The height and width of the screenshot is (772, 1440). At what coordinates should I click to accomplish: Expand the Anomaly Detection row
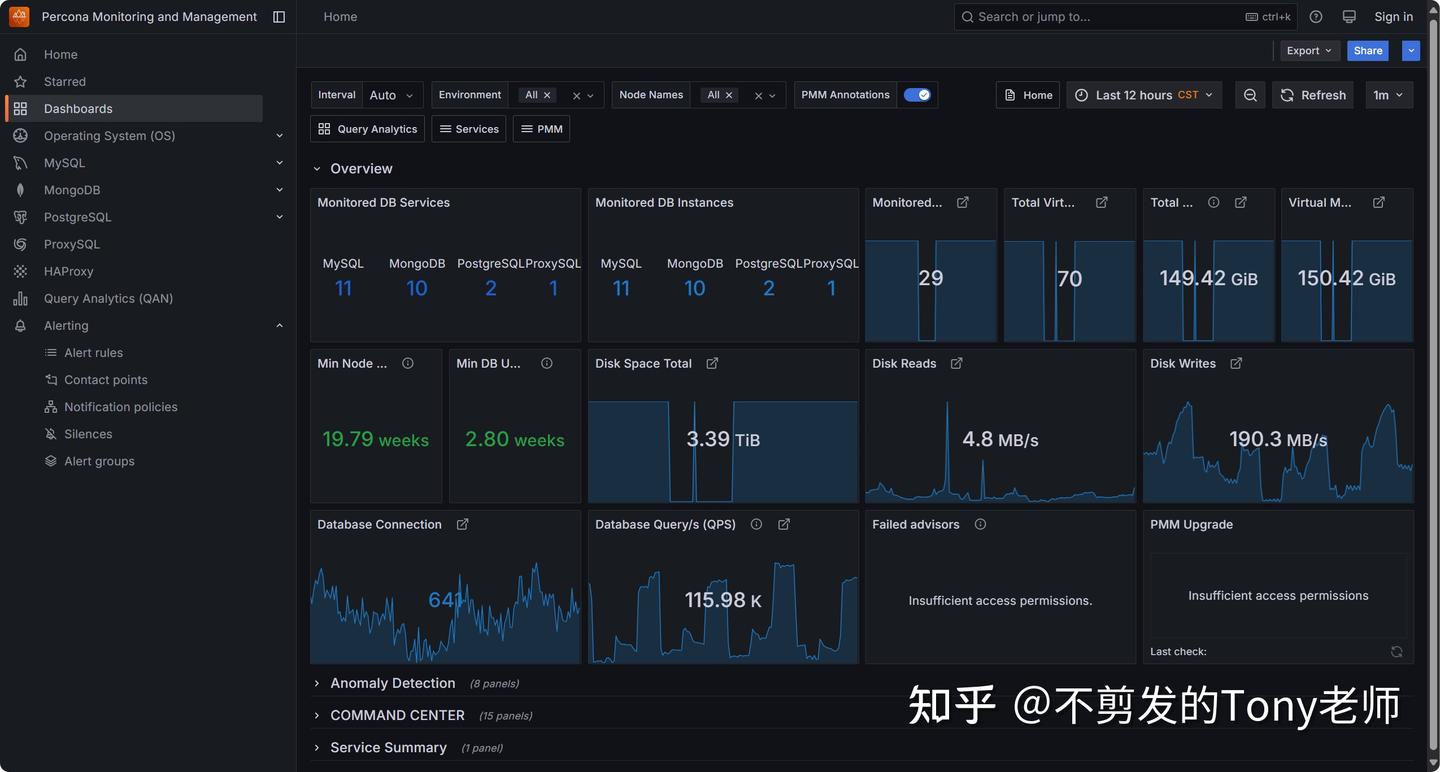coord(317,684)
